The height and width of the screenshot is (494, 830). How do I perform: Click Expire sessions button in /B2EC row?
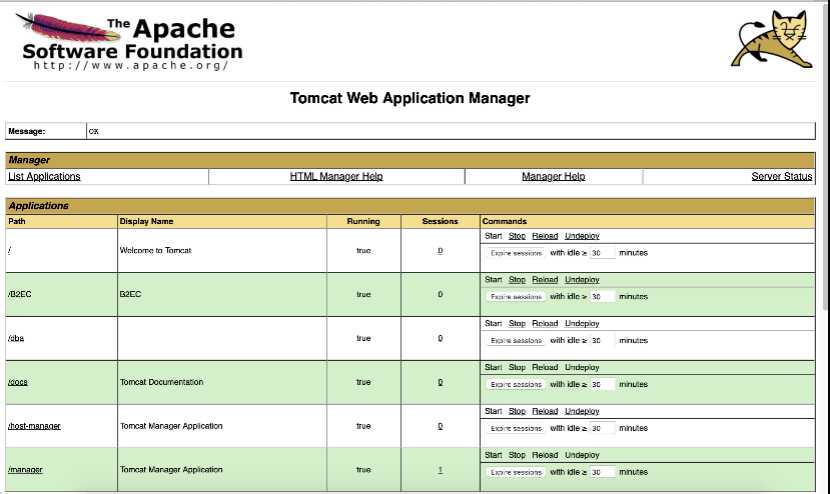(516, 297)
